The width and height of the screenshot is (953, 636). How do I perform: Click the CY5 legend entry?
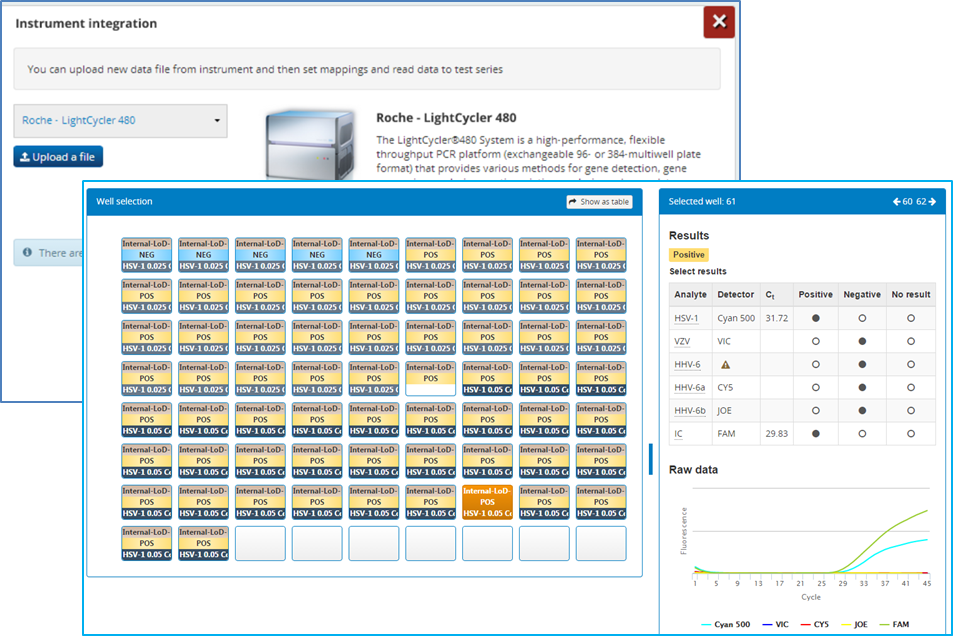click(815, 624)
